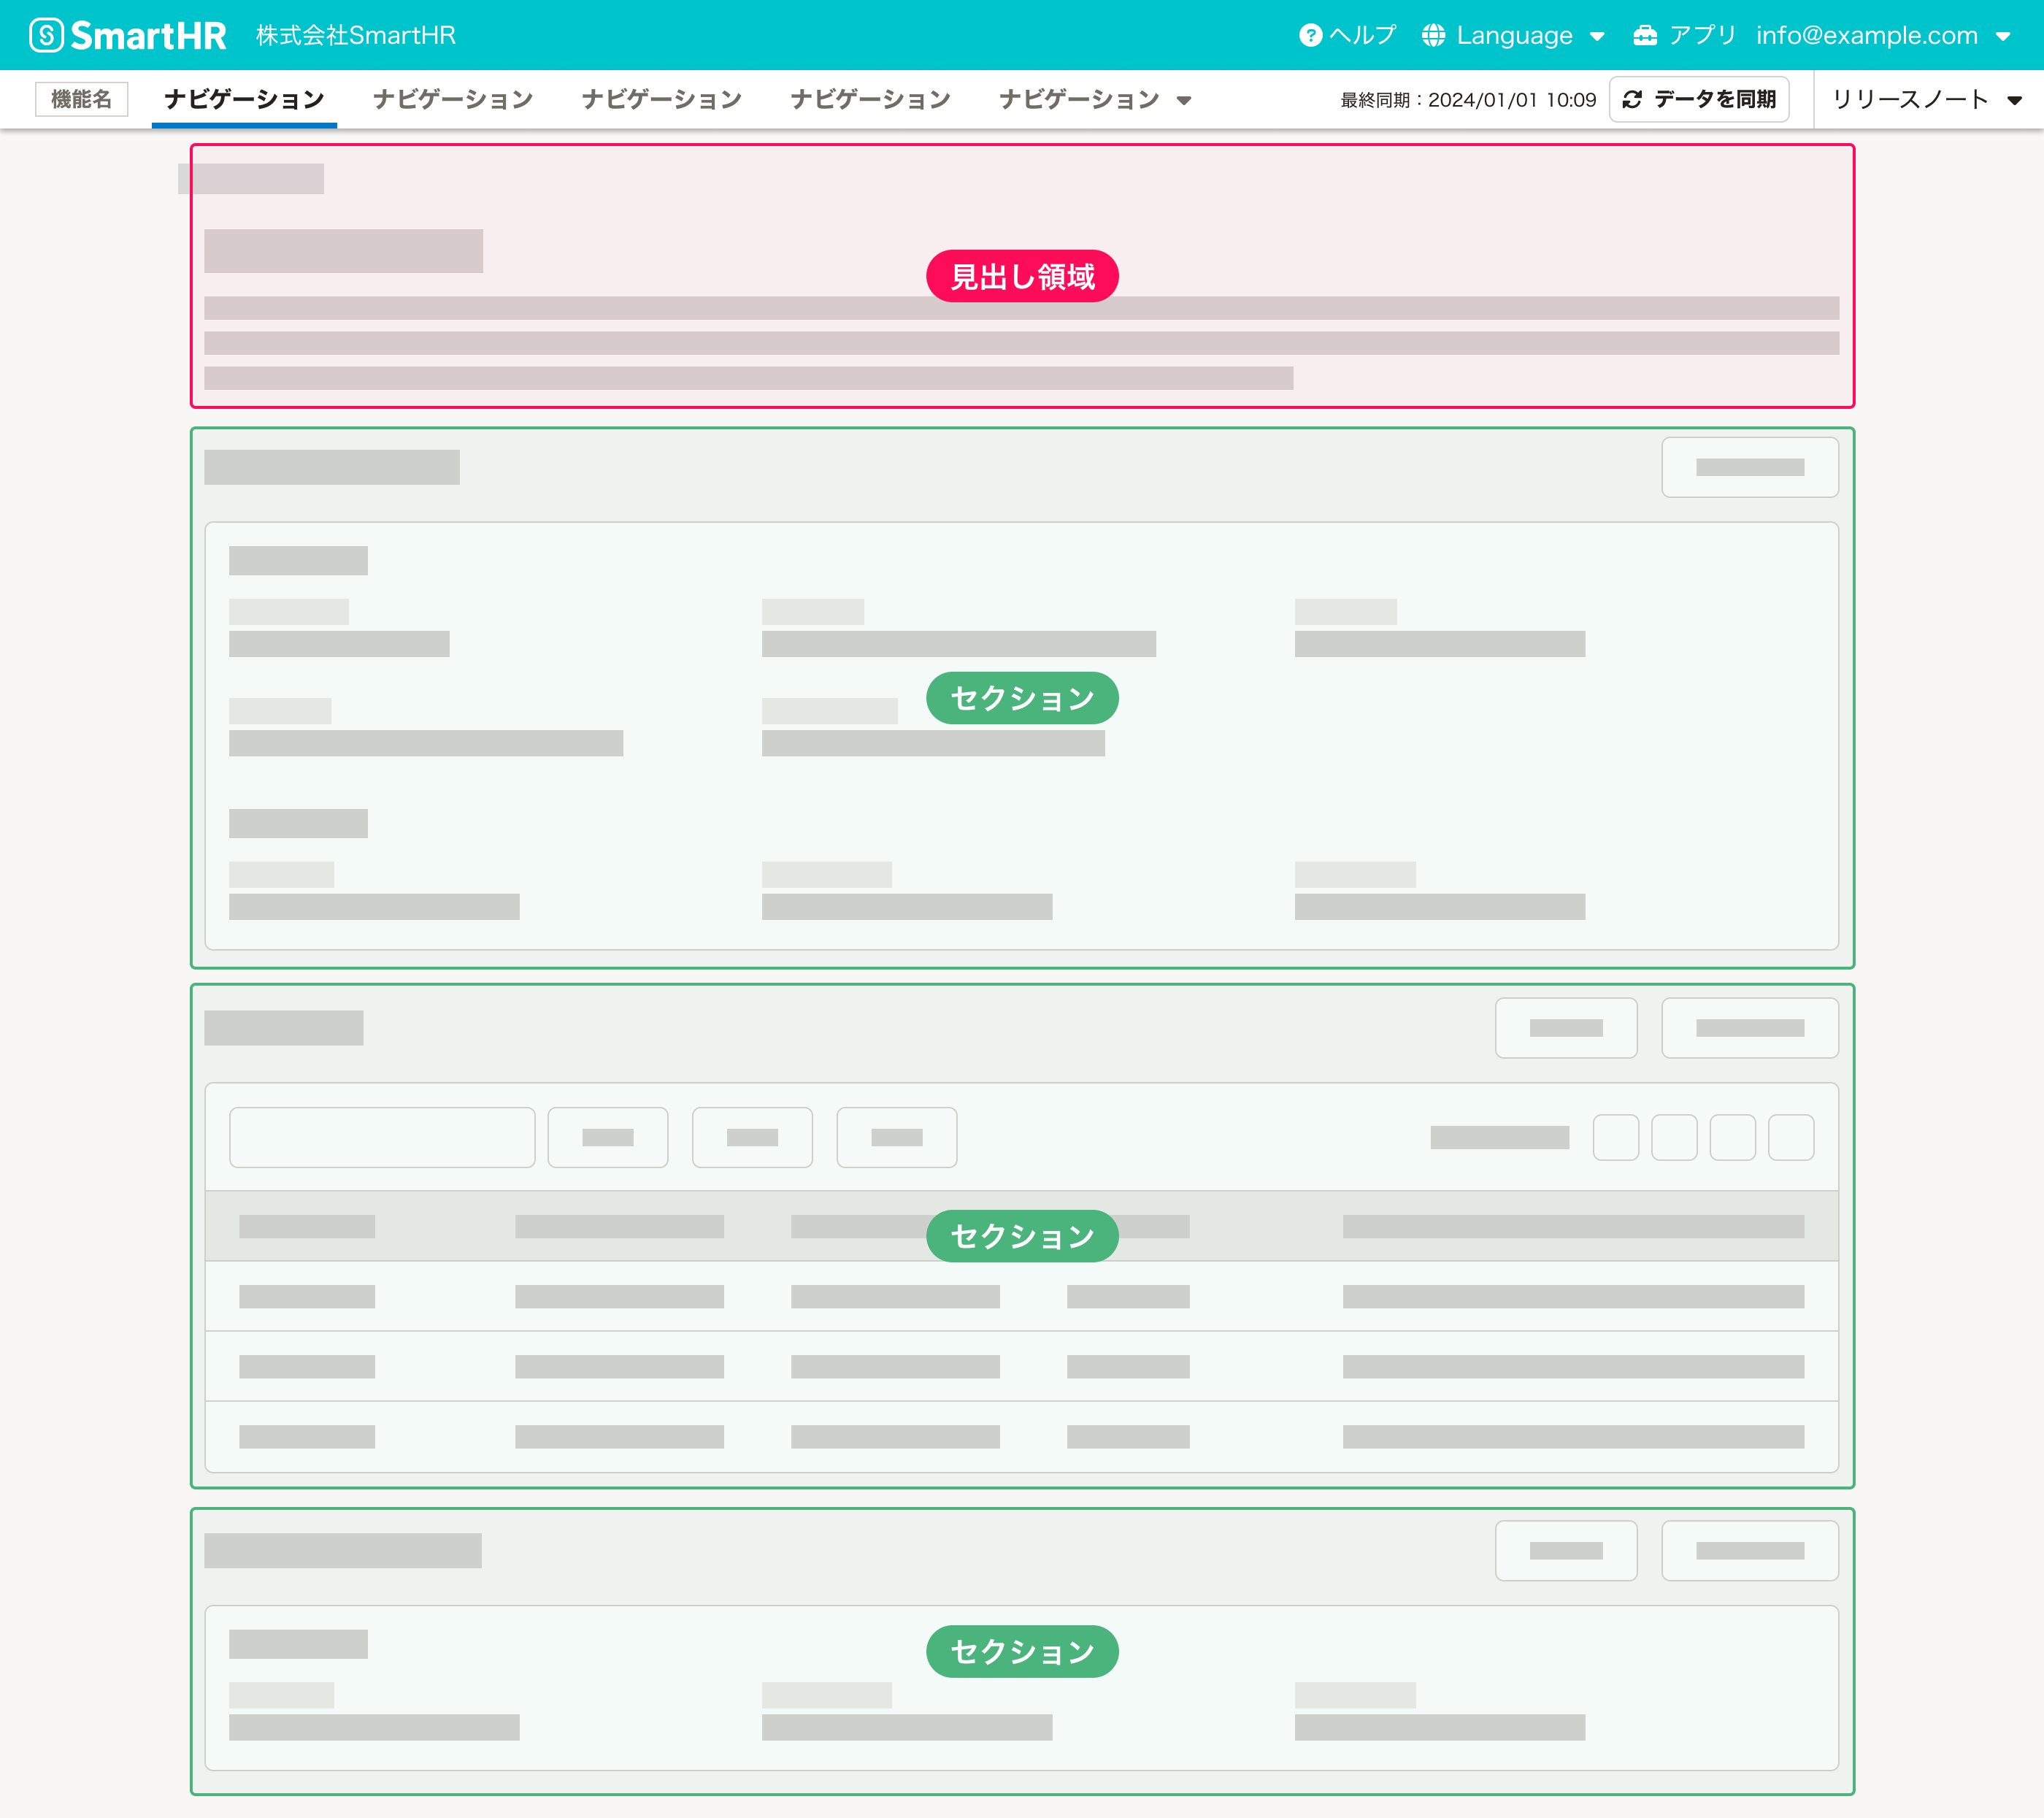
Task: Open the fifth ナビゲーション dropdown arrow
Action: coord(1184,100)
